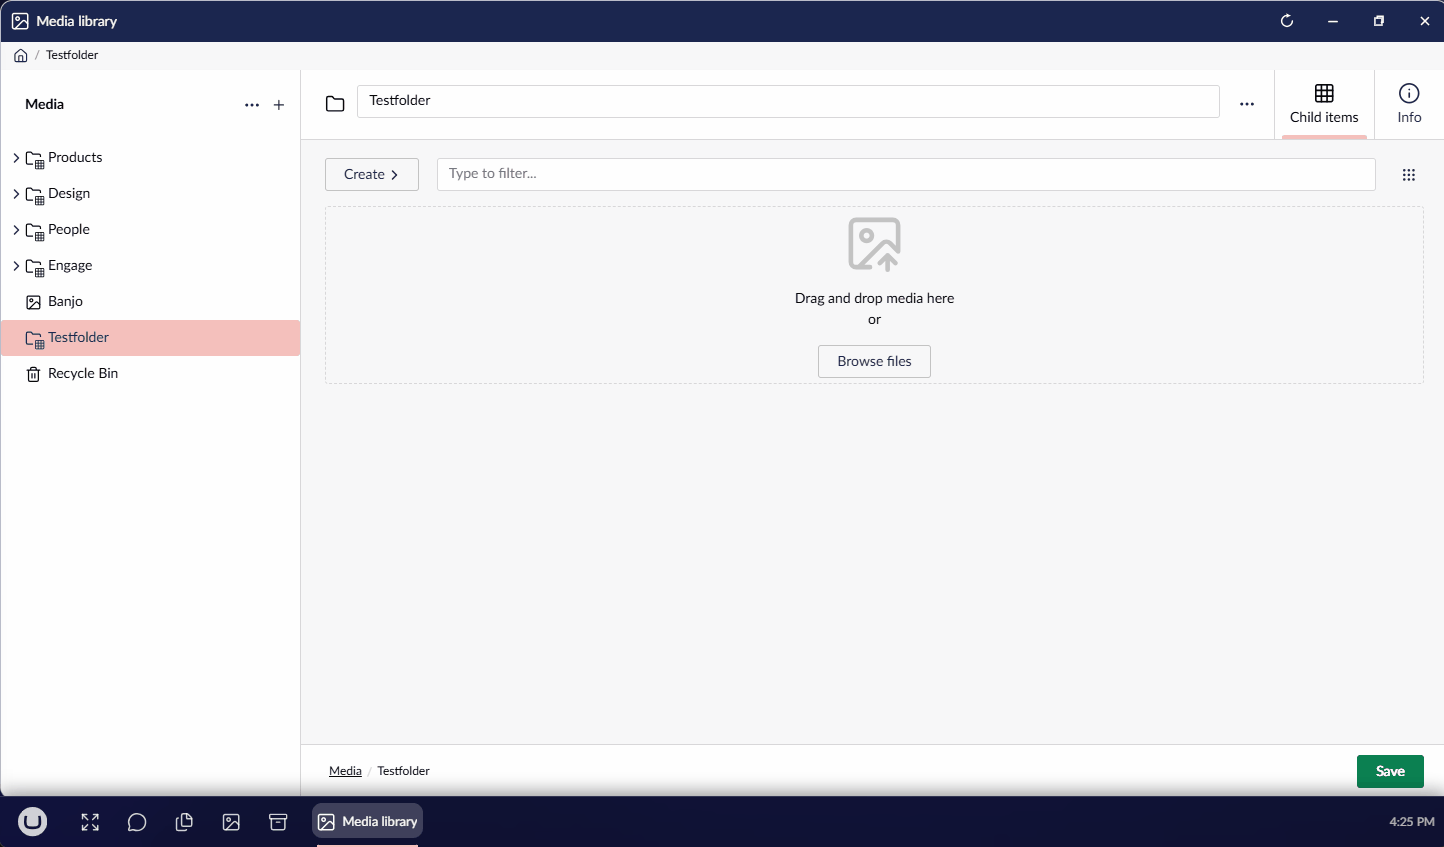
Task: Click the Media library window title icon
Action: 20,21
